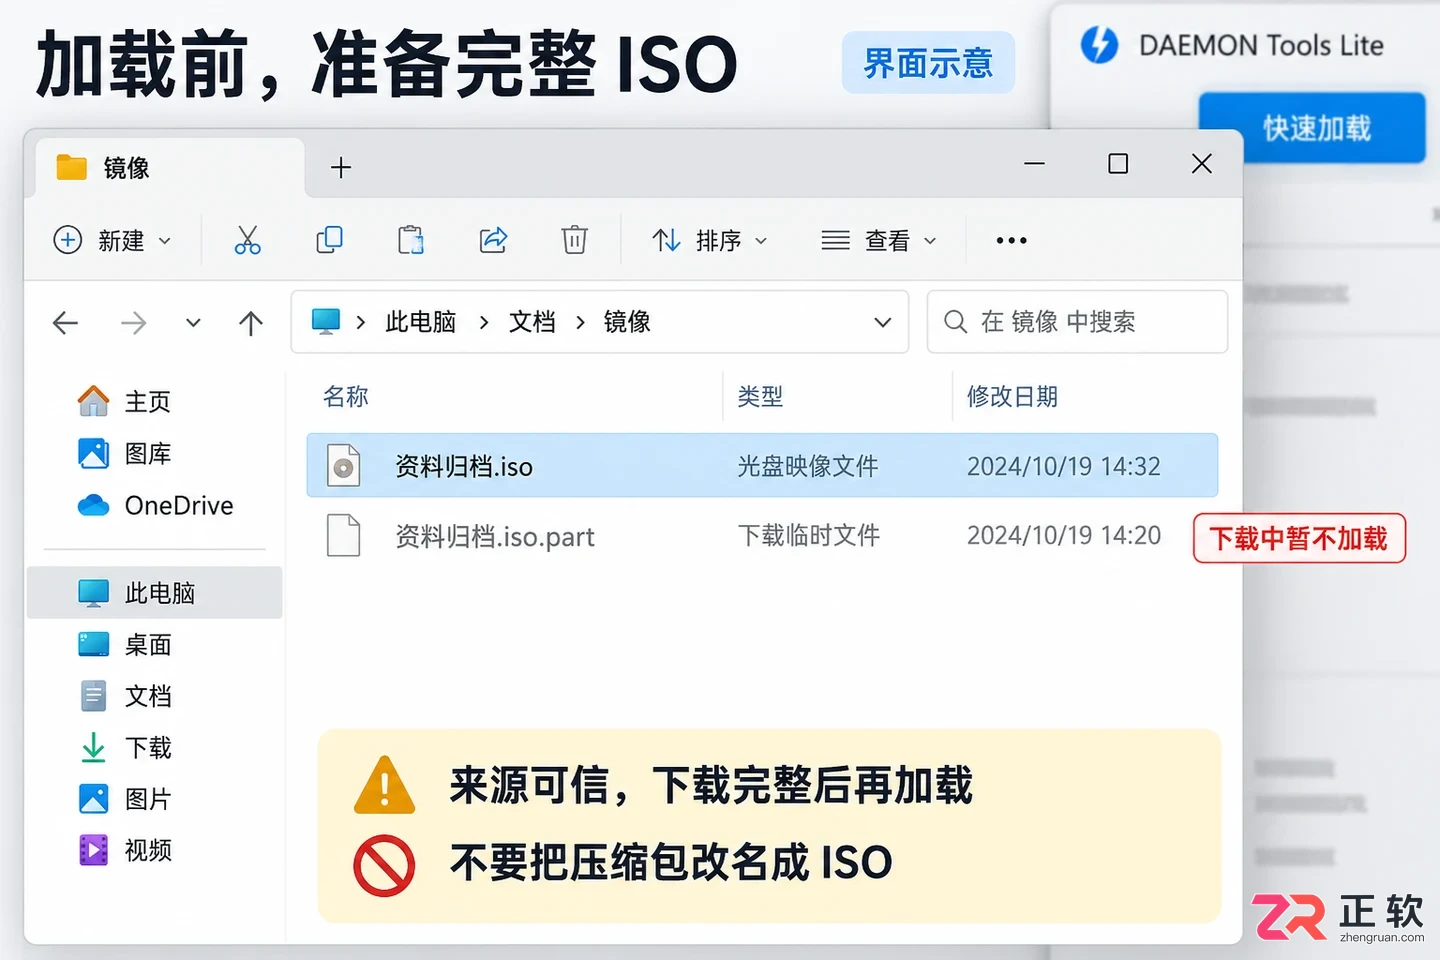Viewport: 1440px width, 960px height.
Task: Sort by the 名称 column header
Action: tap(346, 396)
